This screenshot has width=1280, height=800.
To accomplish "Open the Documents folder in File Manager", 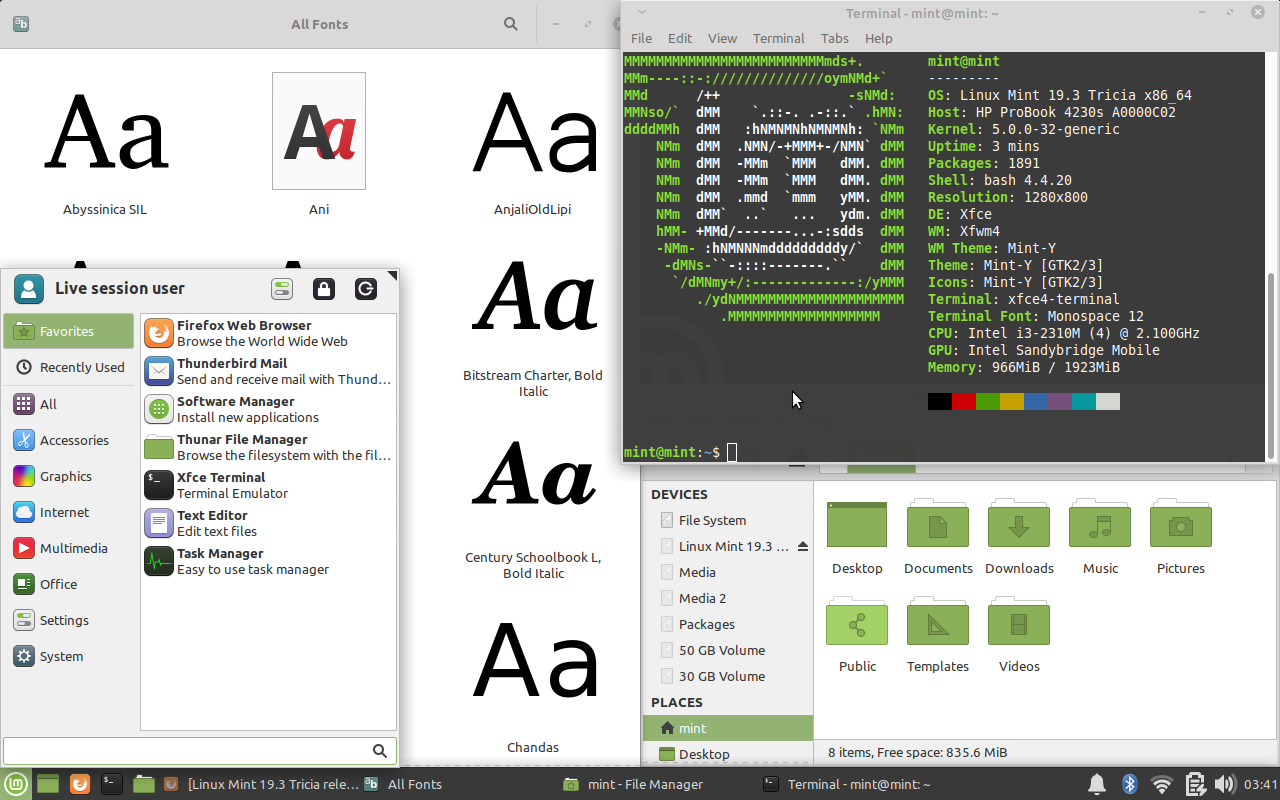I will pyautogui.click(x=938, y=538).
